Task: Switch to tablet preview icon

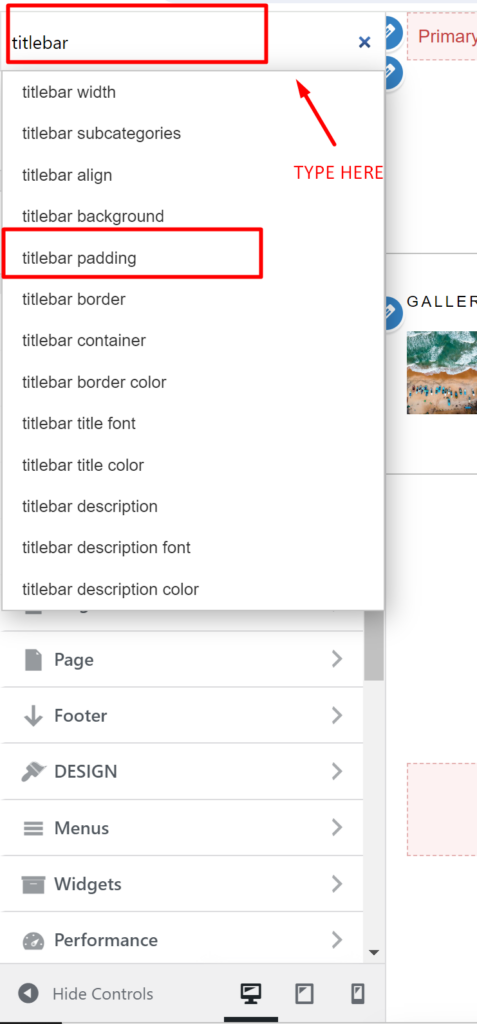Action: 304,994
